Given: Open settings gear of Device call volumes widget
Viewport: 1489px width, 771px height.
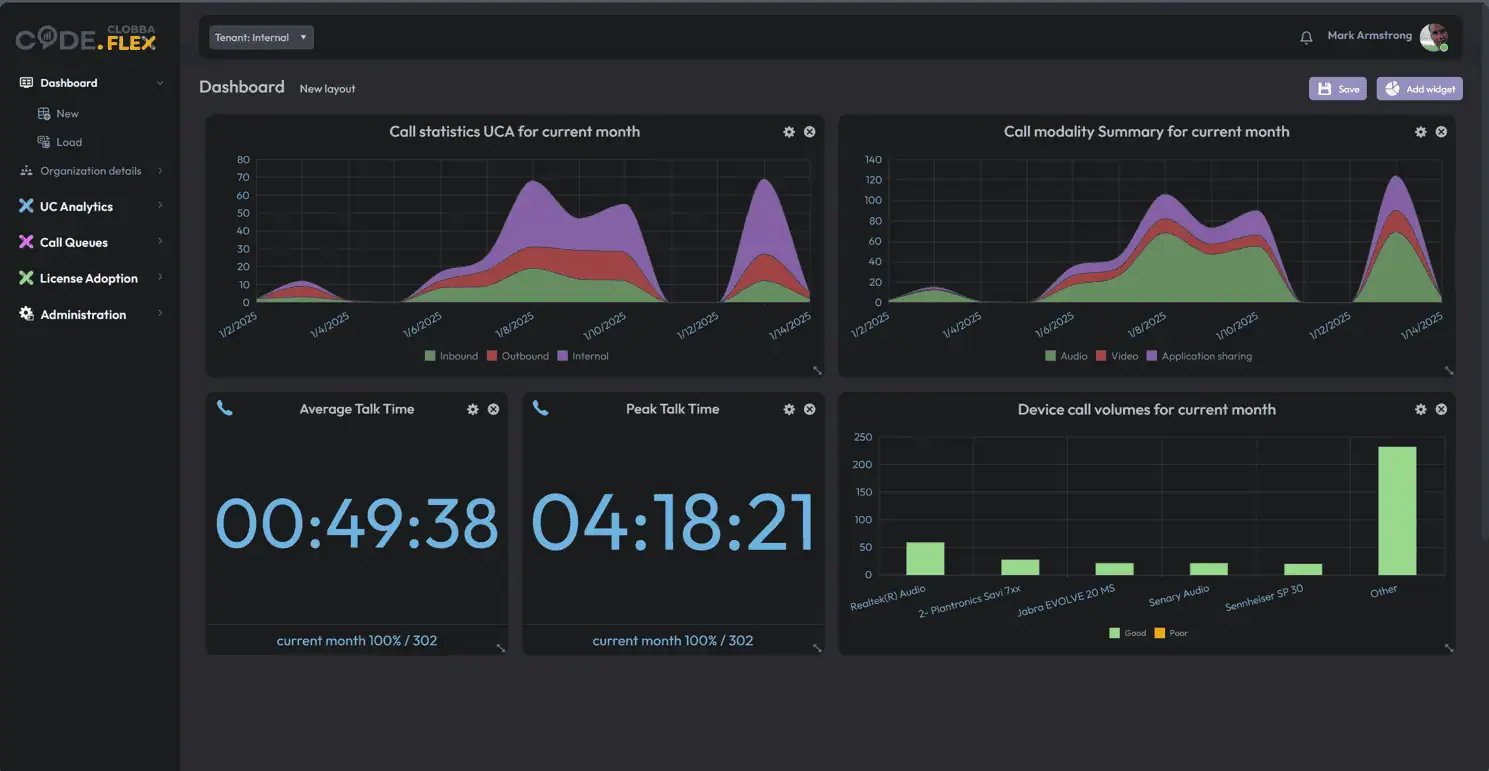Looking at the screenshot, I should [1421, 409].
